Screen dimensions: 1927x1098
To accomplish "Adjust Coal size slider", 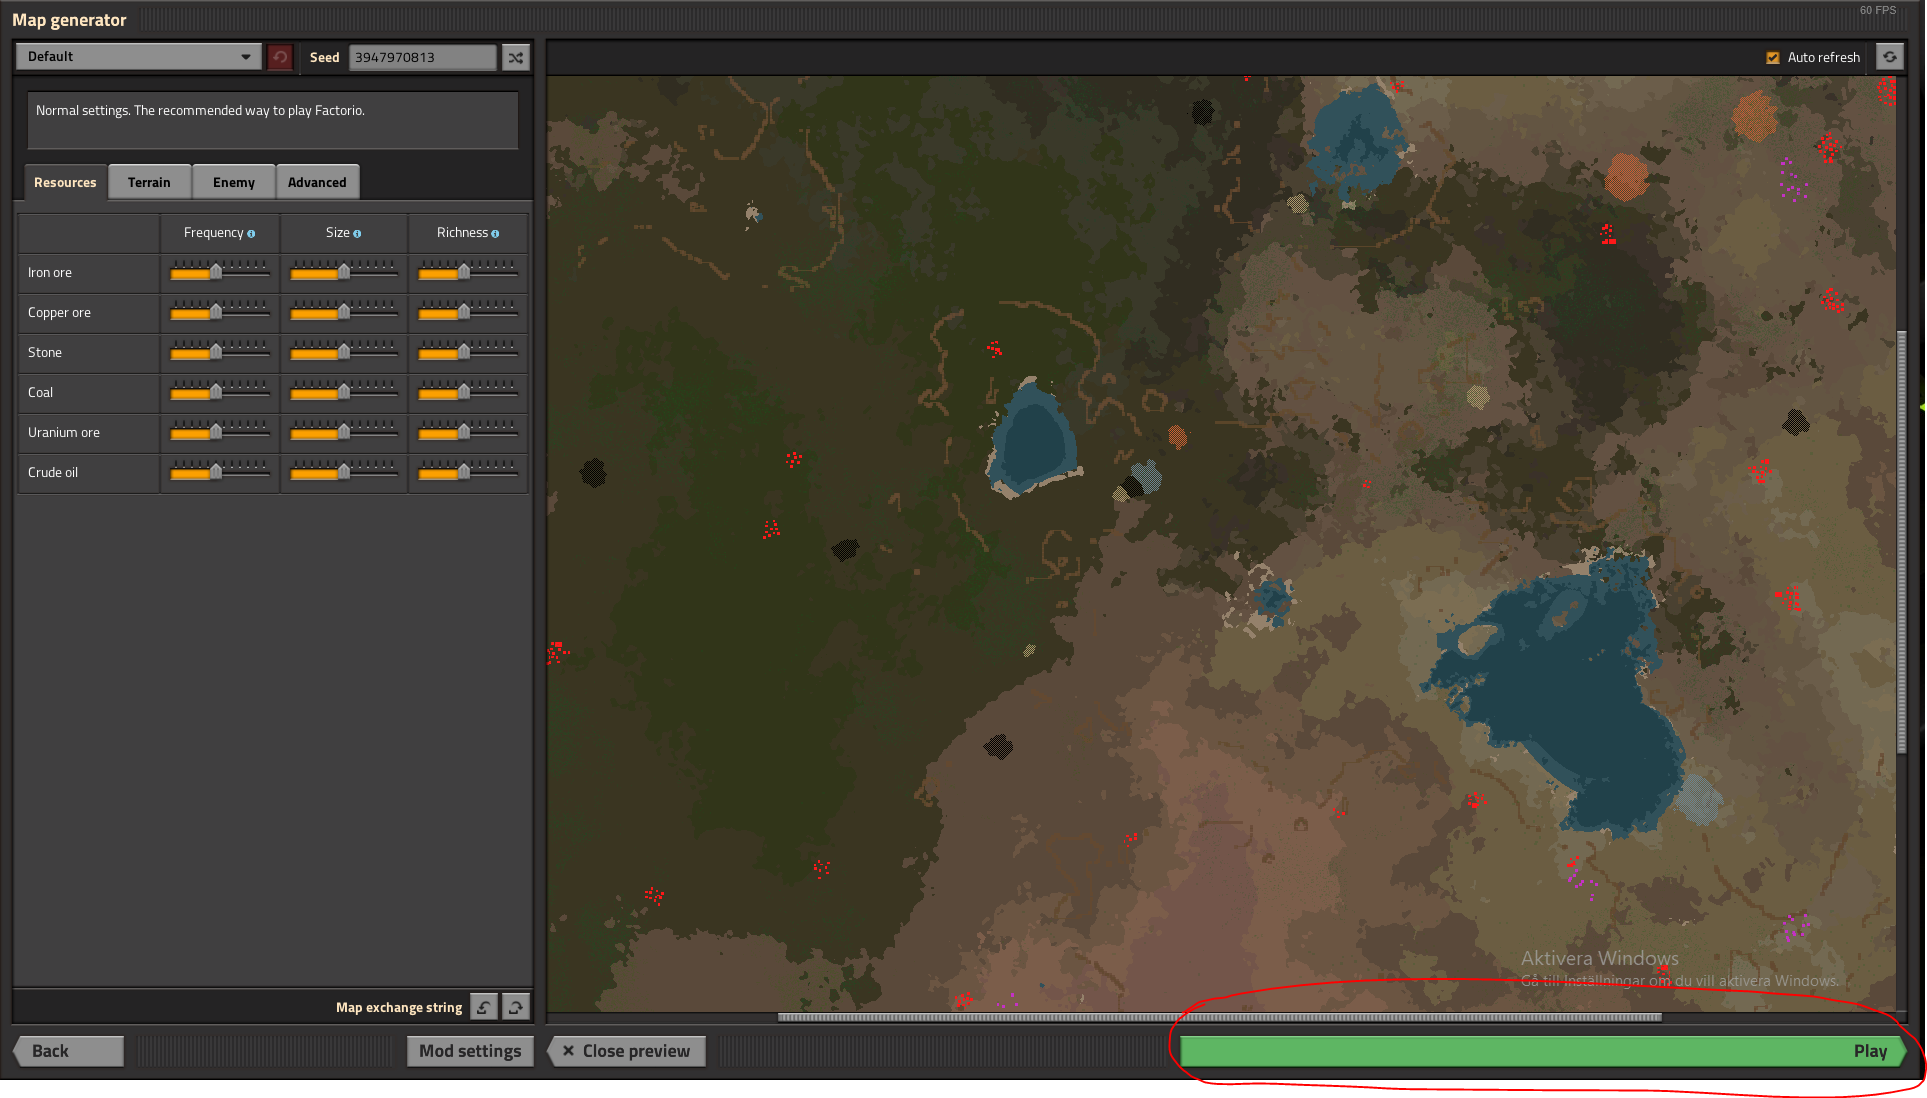I will point(343,392).
